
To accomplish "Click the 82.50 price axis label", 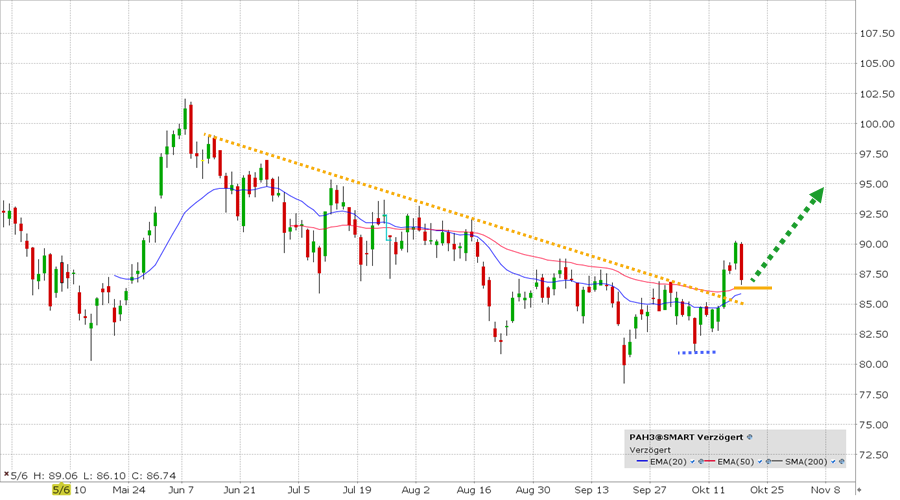I will [x=876, y=335].
